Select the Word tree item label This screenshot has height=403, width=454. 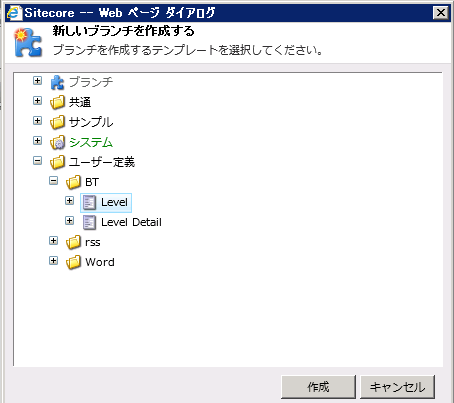pos(100,262)
